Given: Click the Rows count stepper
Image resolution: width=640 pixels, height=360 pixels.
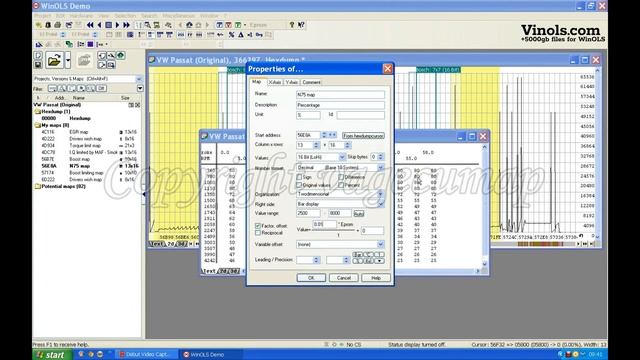Looking at the screenshot, I should 348,145.
